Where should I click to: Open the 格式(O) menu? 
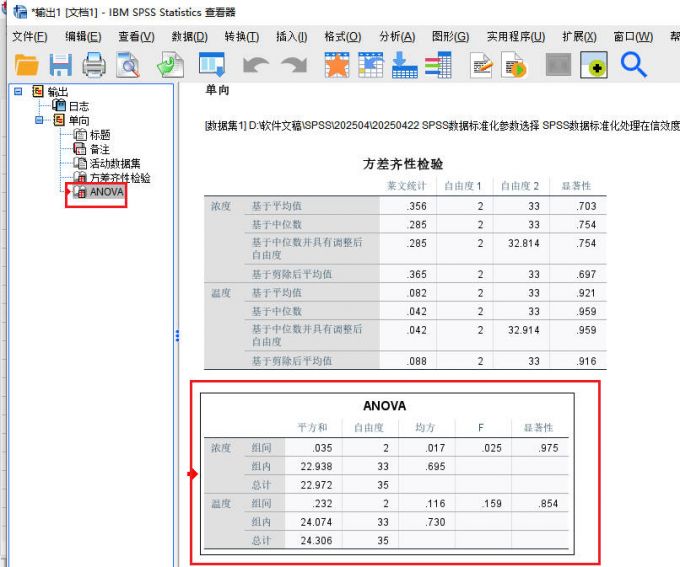[x=343, y=37]
